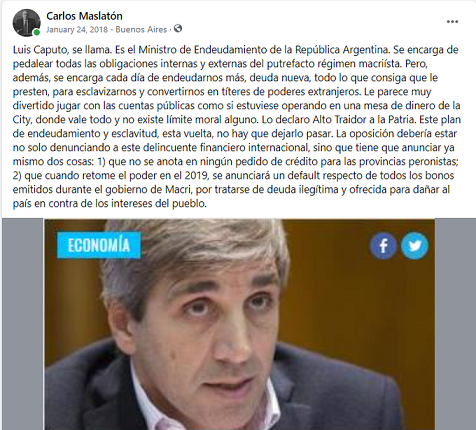Click the last line ending 'intereses del pueblo.'
This screenshot has width=476, height=430.
(x=110, y=203)
